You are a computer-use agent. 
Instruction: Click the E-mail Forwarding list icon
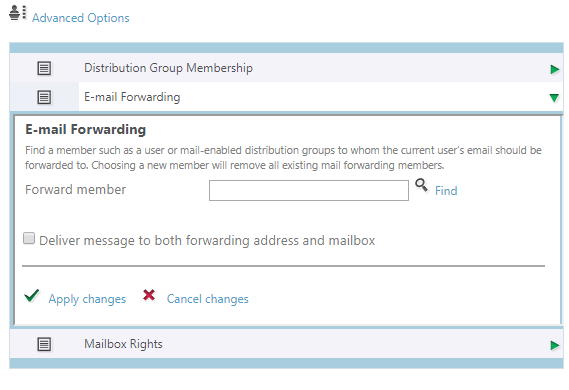[x=44, y=97]
